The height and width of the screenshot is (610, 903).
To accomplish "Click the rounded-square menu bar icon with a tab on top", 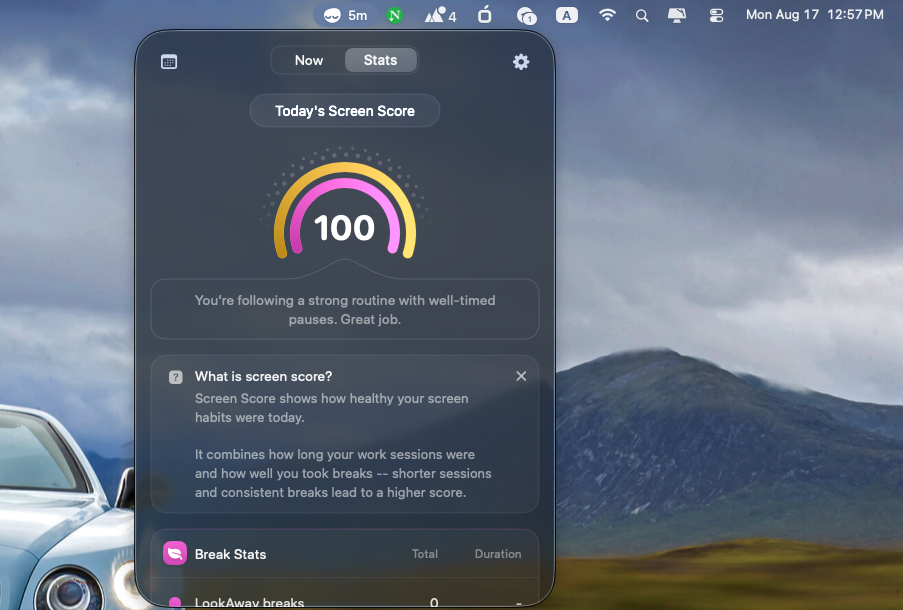I will pos(485,14).
